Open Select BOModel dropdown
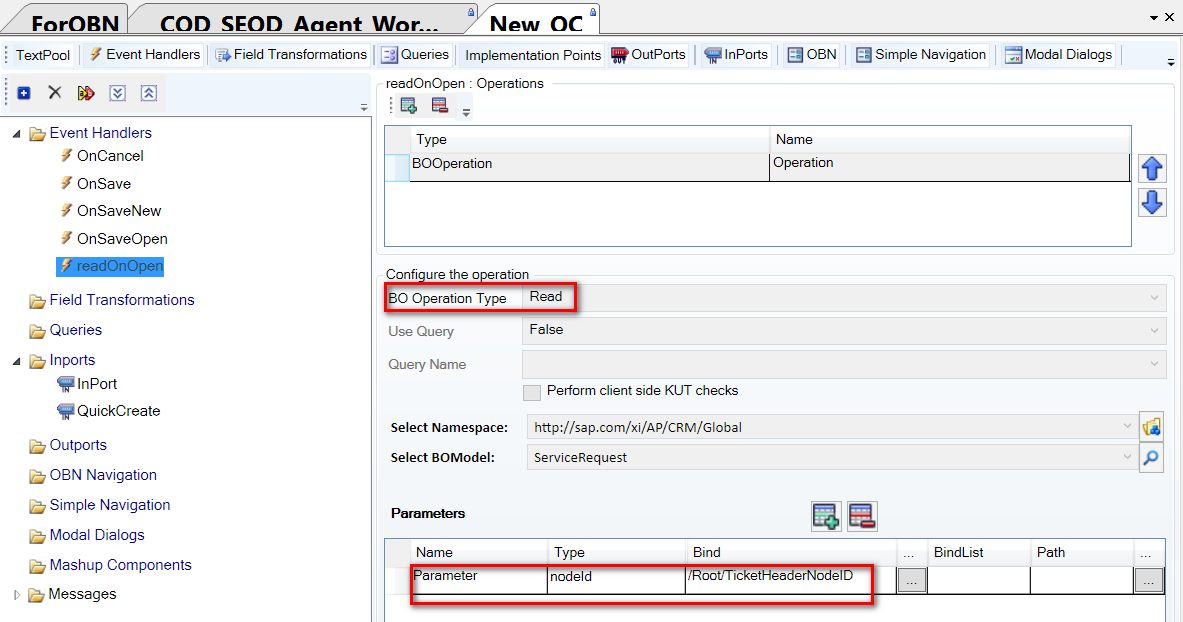 point(1127,457)
